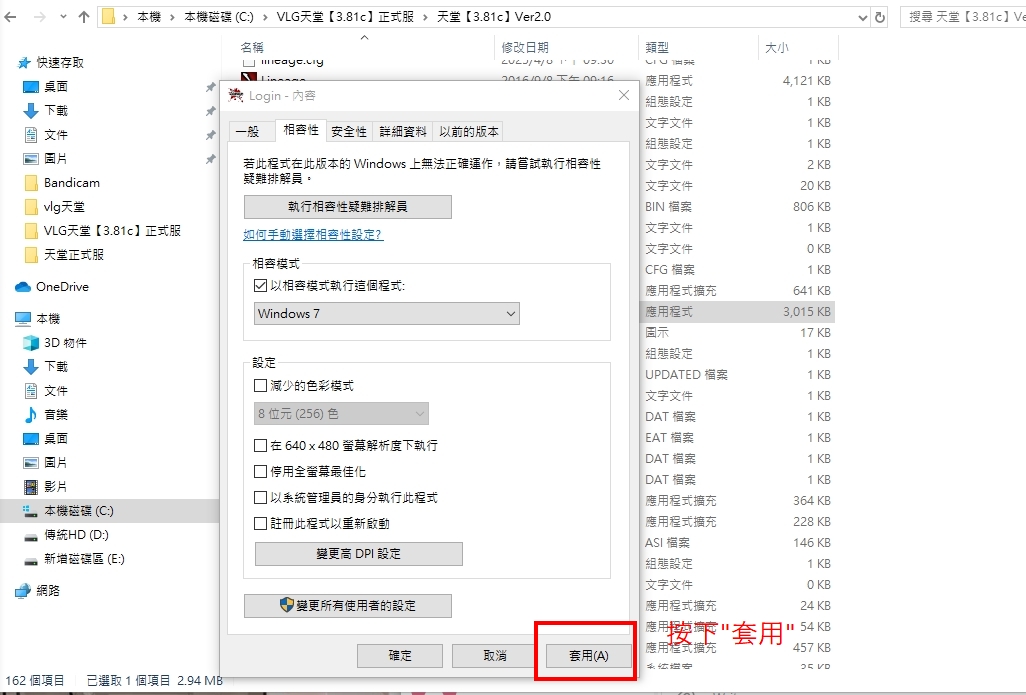The image size is (1026, 695).
Task: Open 如何手動選擇相容性設定? link
Action: [313, 234]
